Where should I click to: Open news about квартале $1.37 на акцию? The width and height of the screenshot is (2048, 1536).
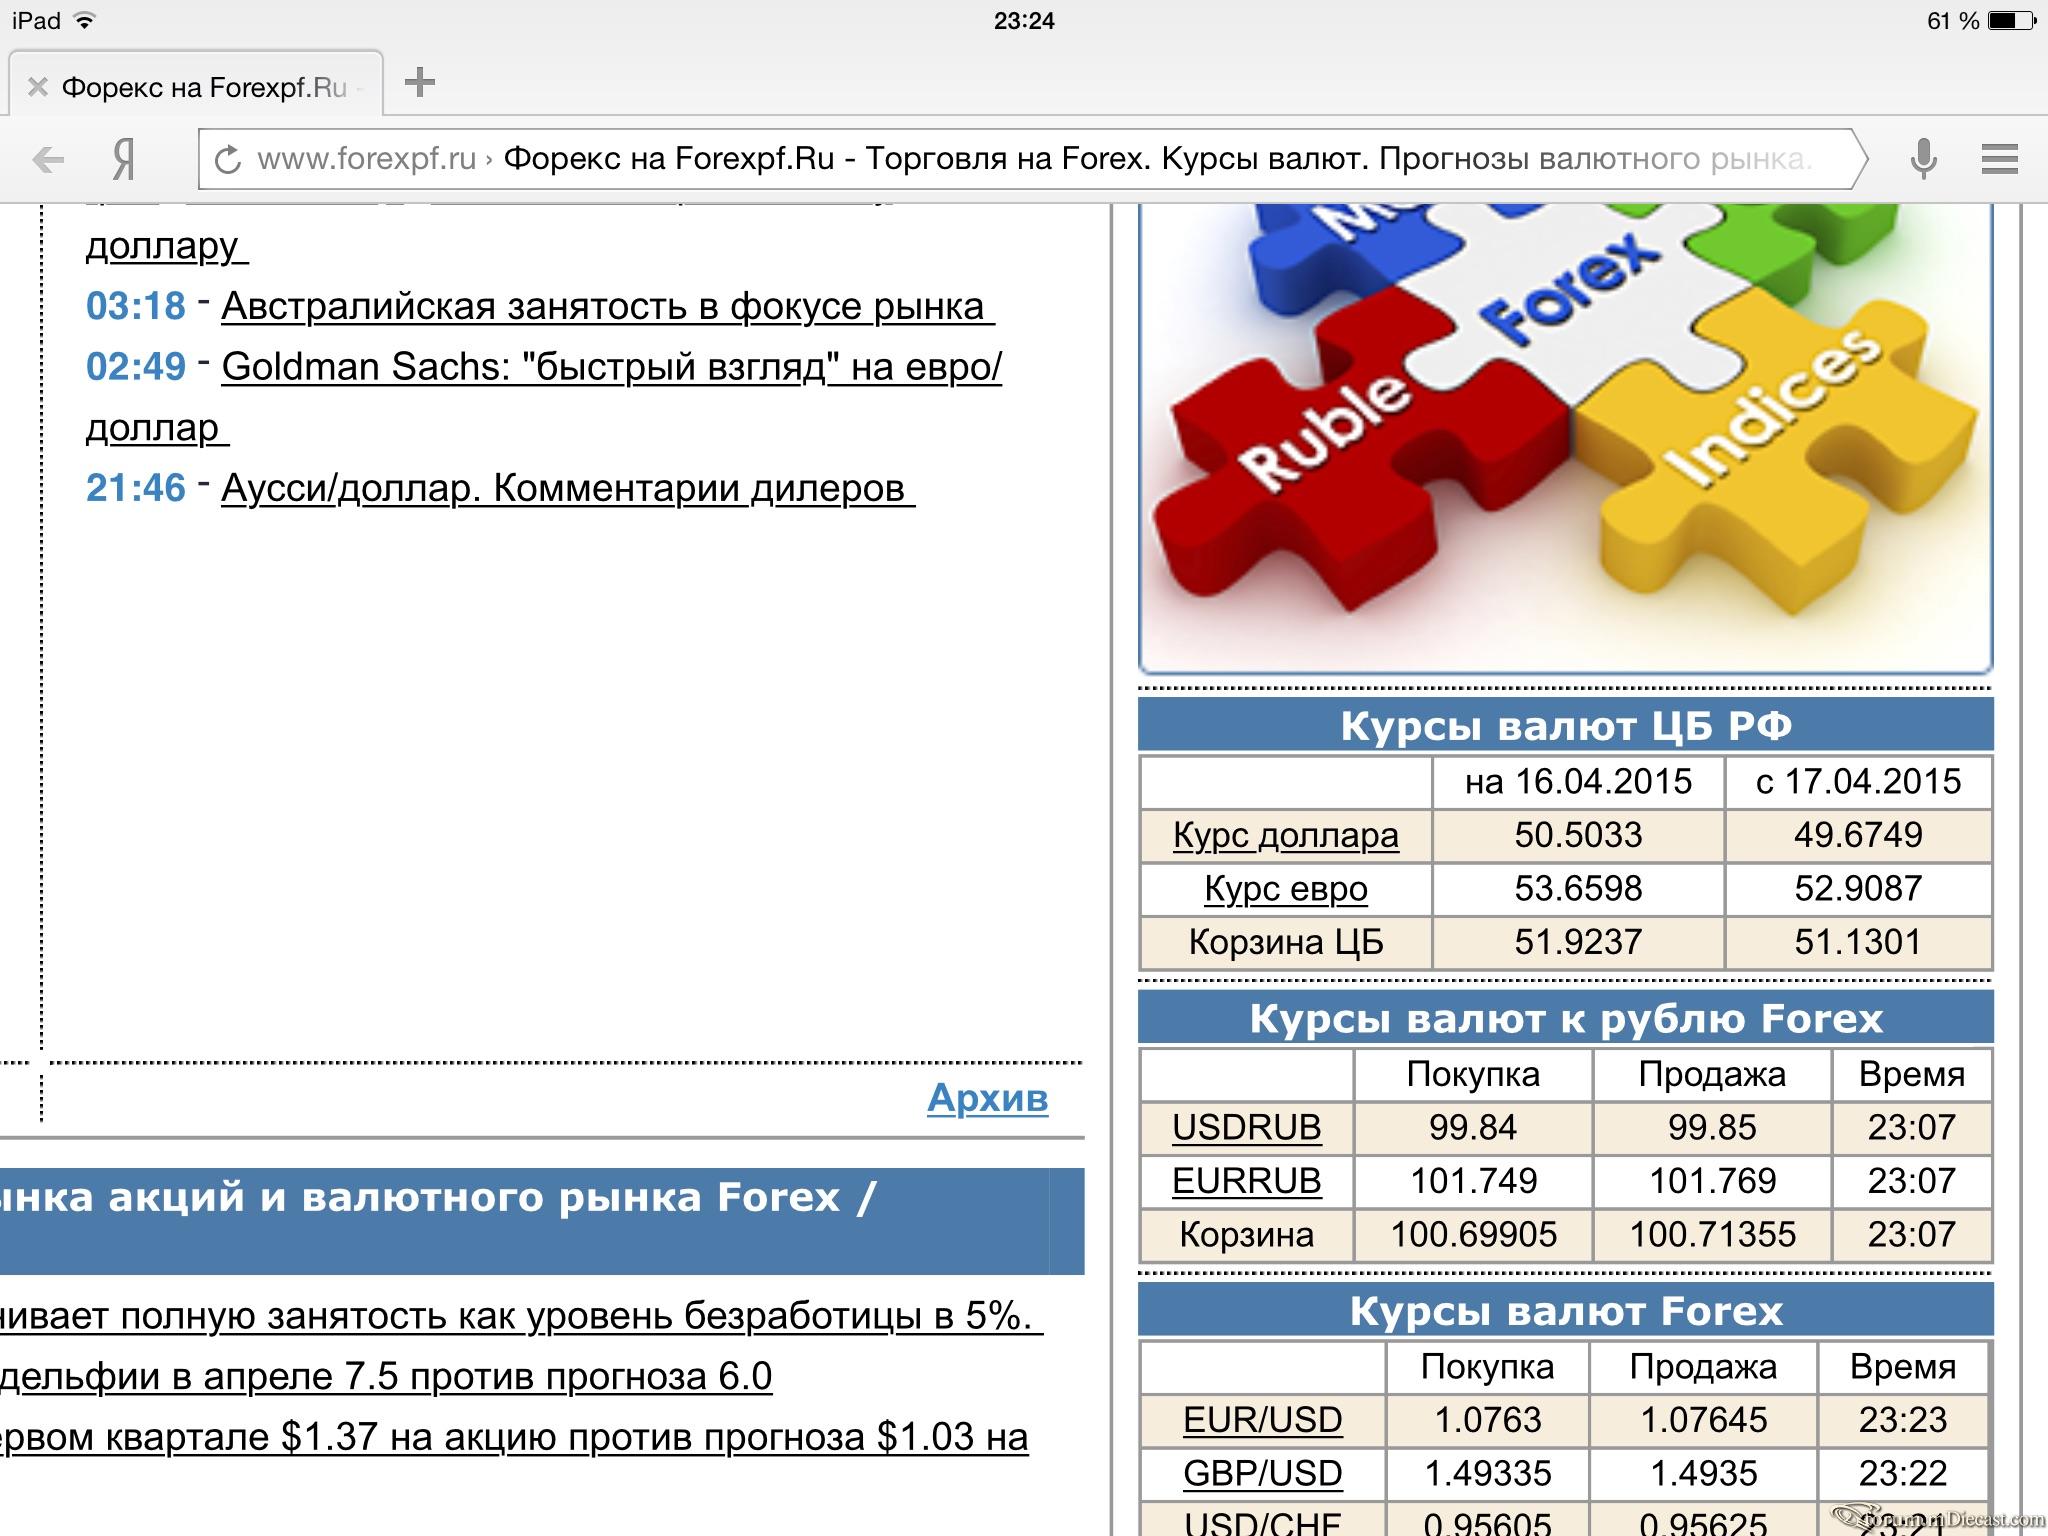(514, 1437)
